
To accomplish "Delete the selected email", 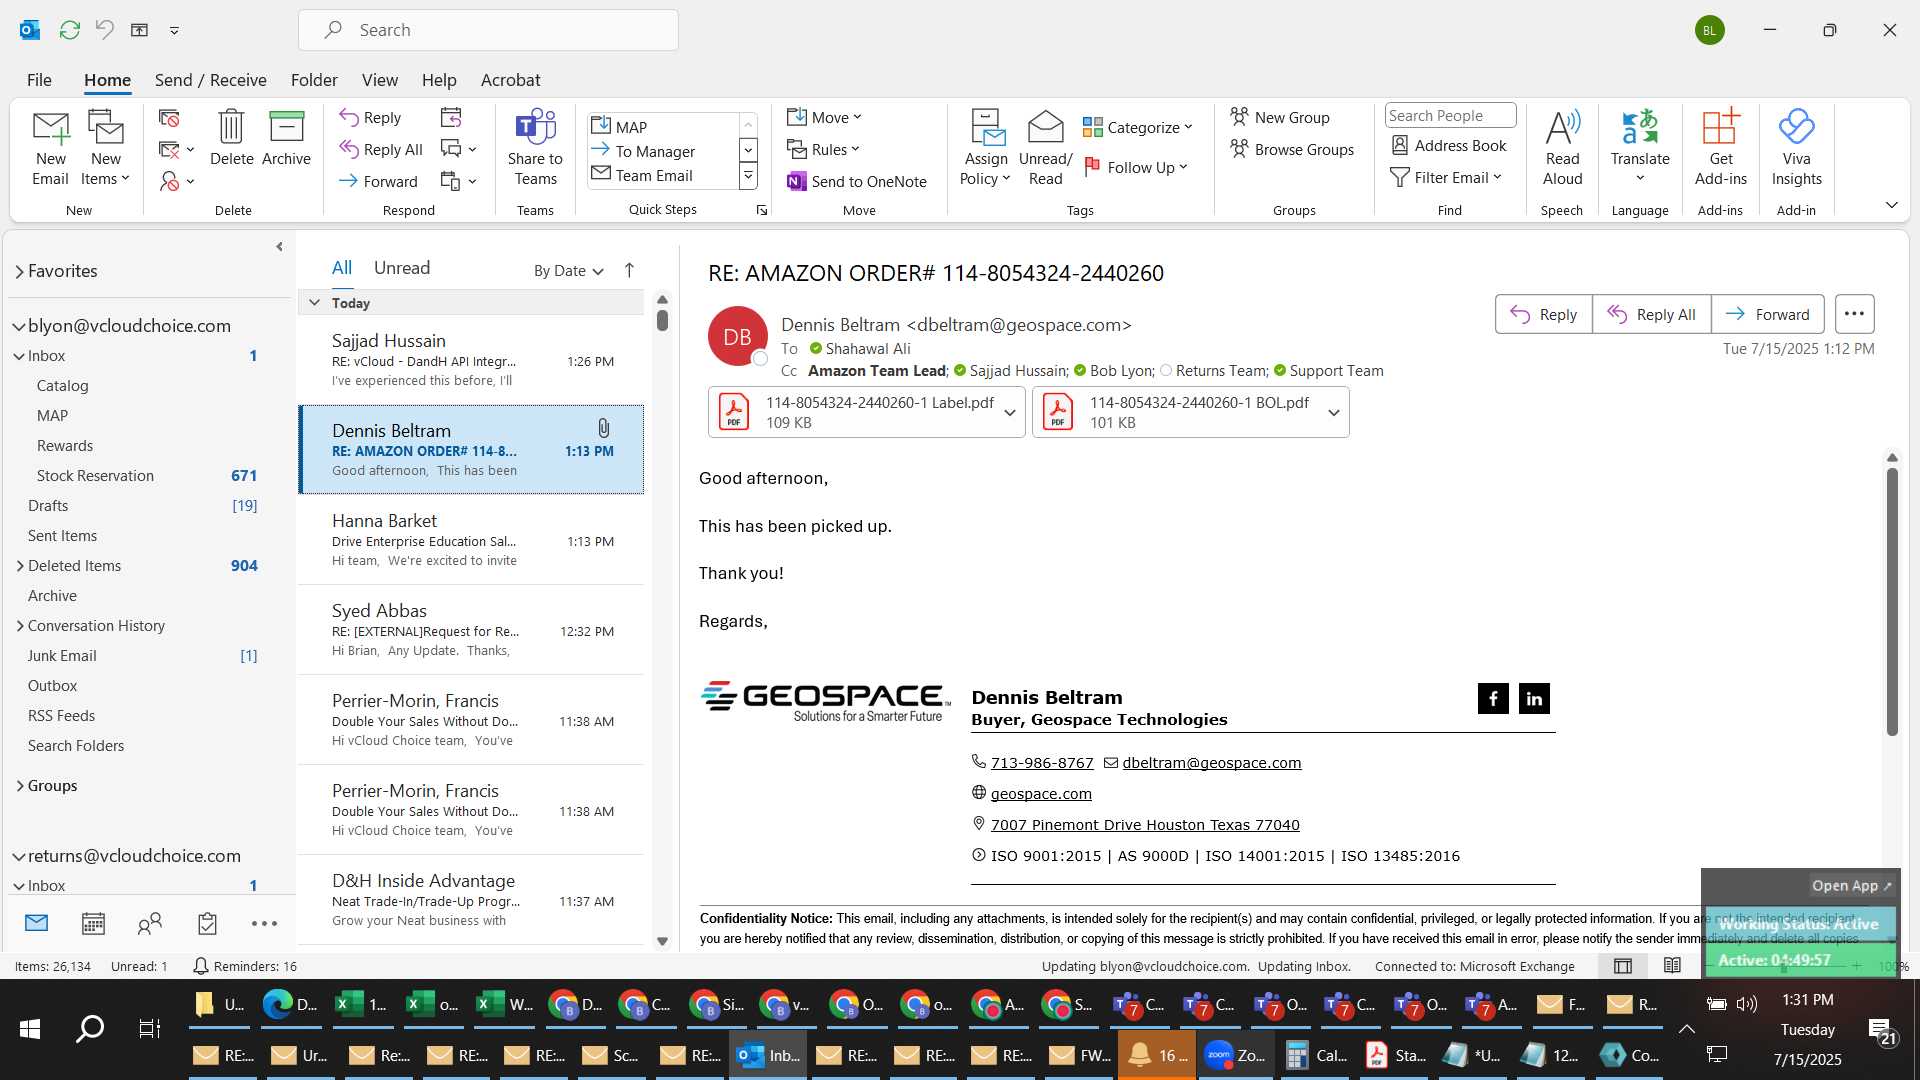I will click(x=231, y=138).
